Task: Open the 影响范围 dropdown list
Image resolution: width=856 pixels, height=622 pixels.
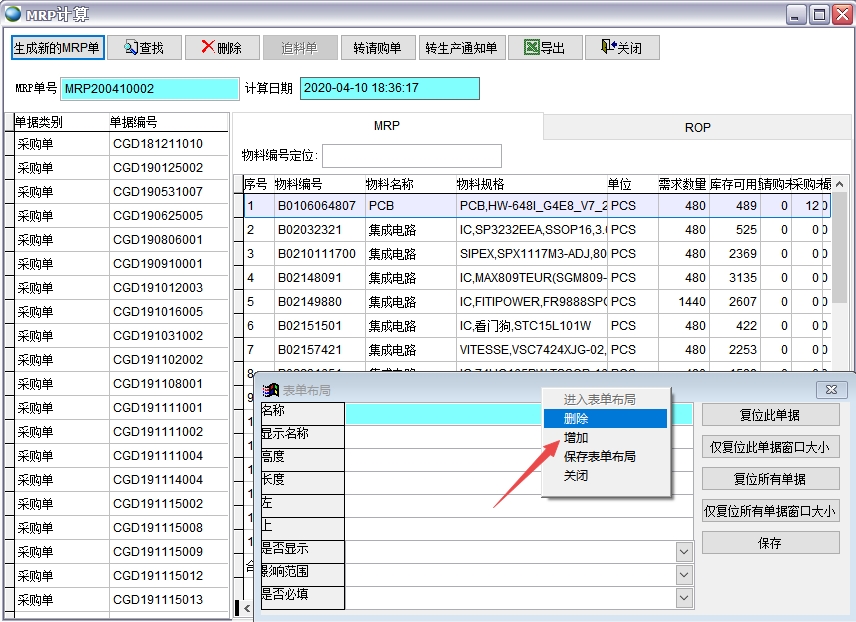Action: (684, 573)
